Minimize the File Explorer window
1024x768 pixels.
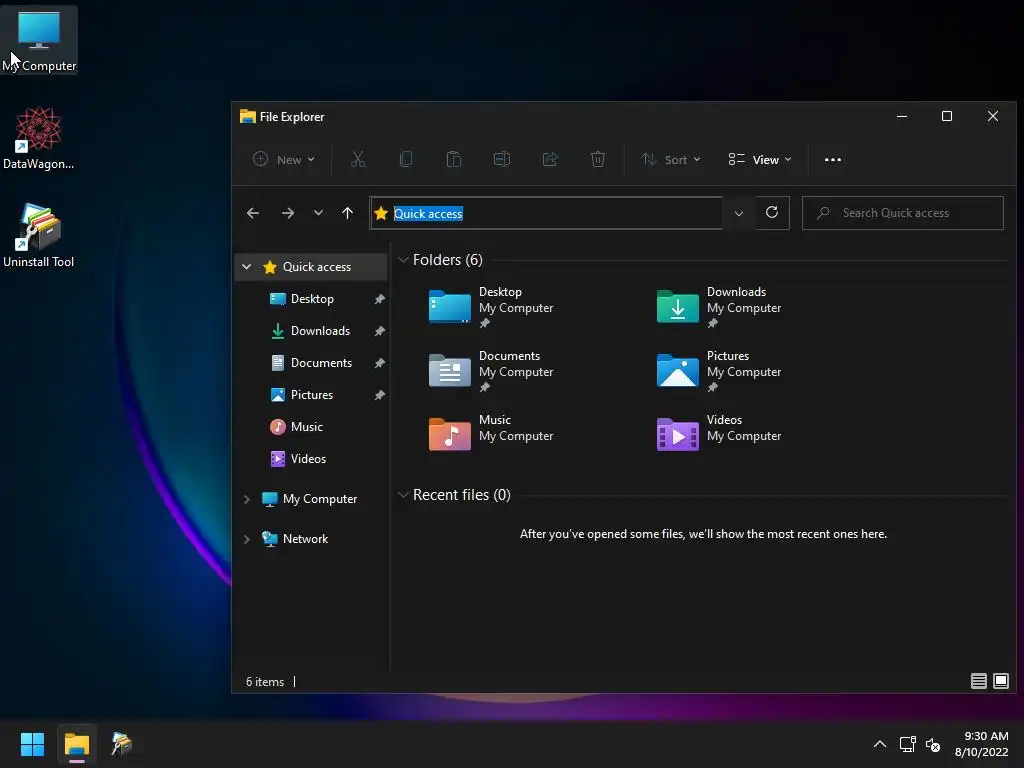tap(902, 116)
